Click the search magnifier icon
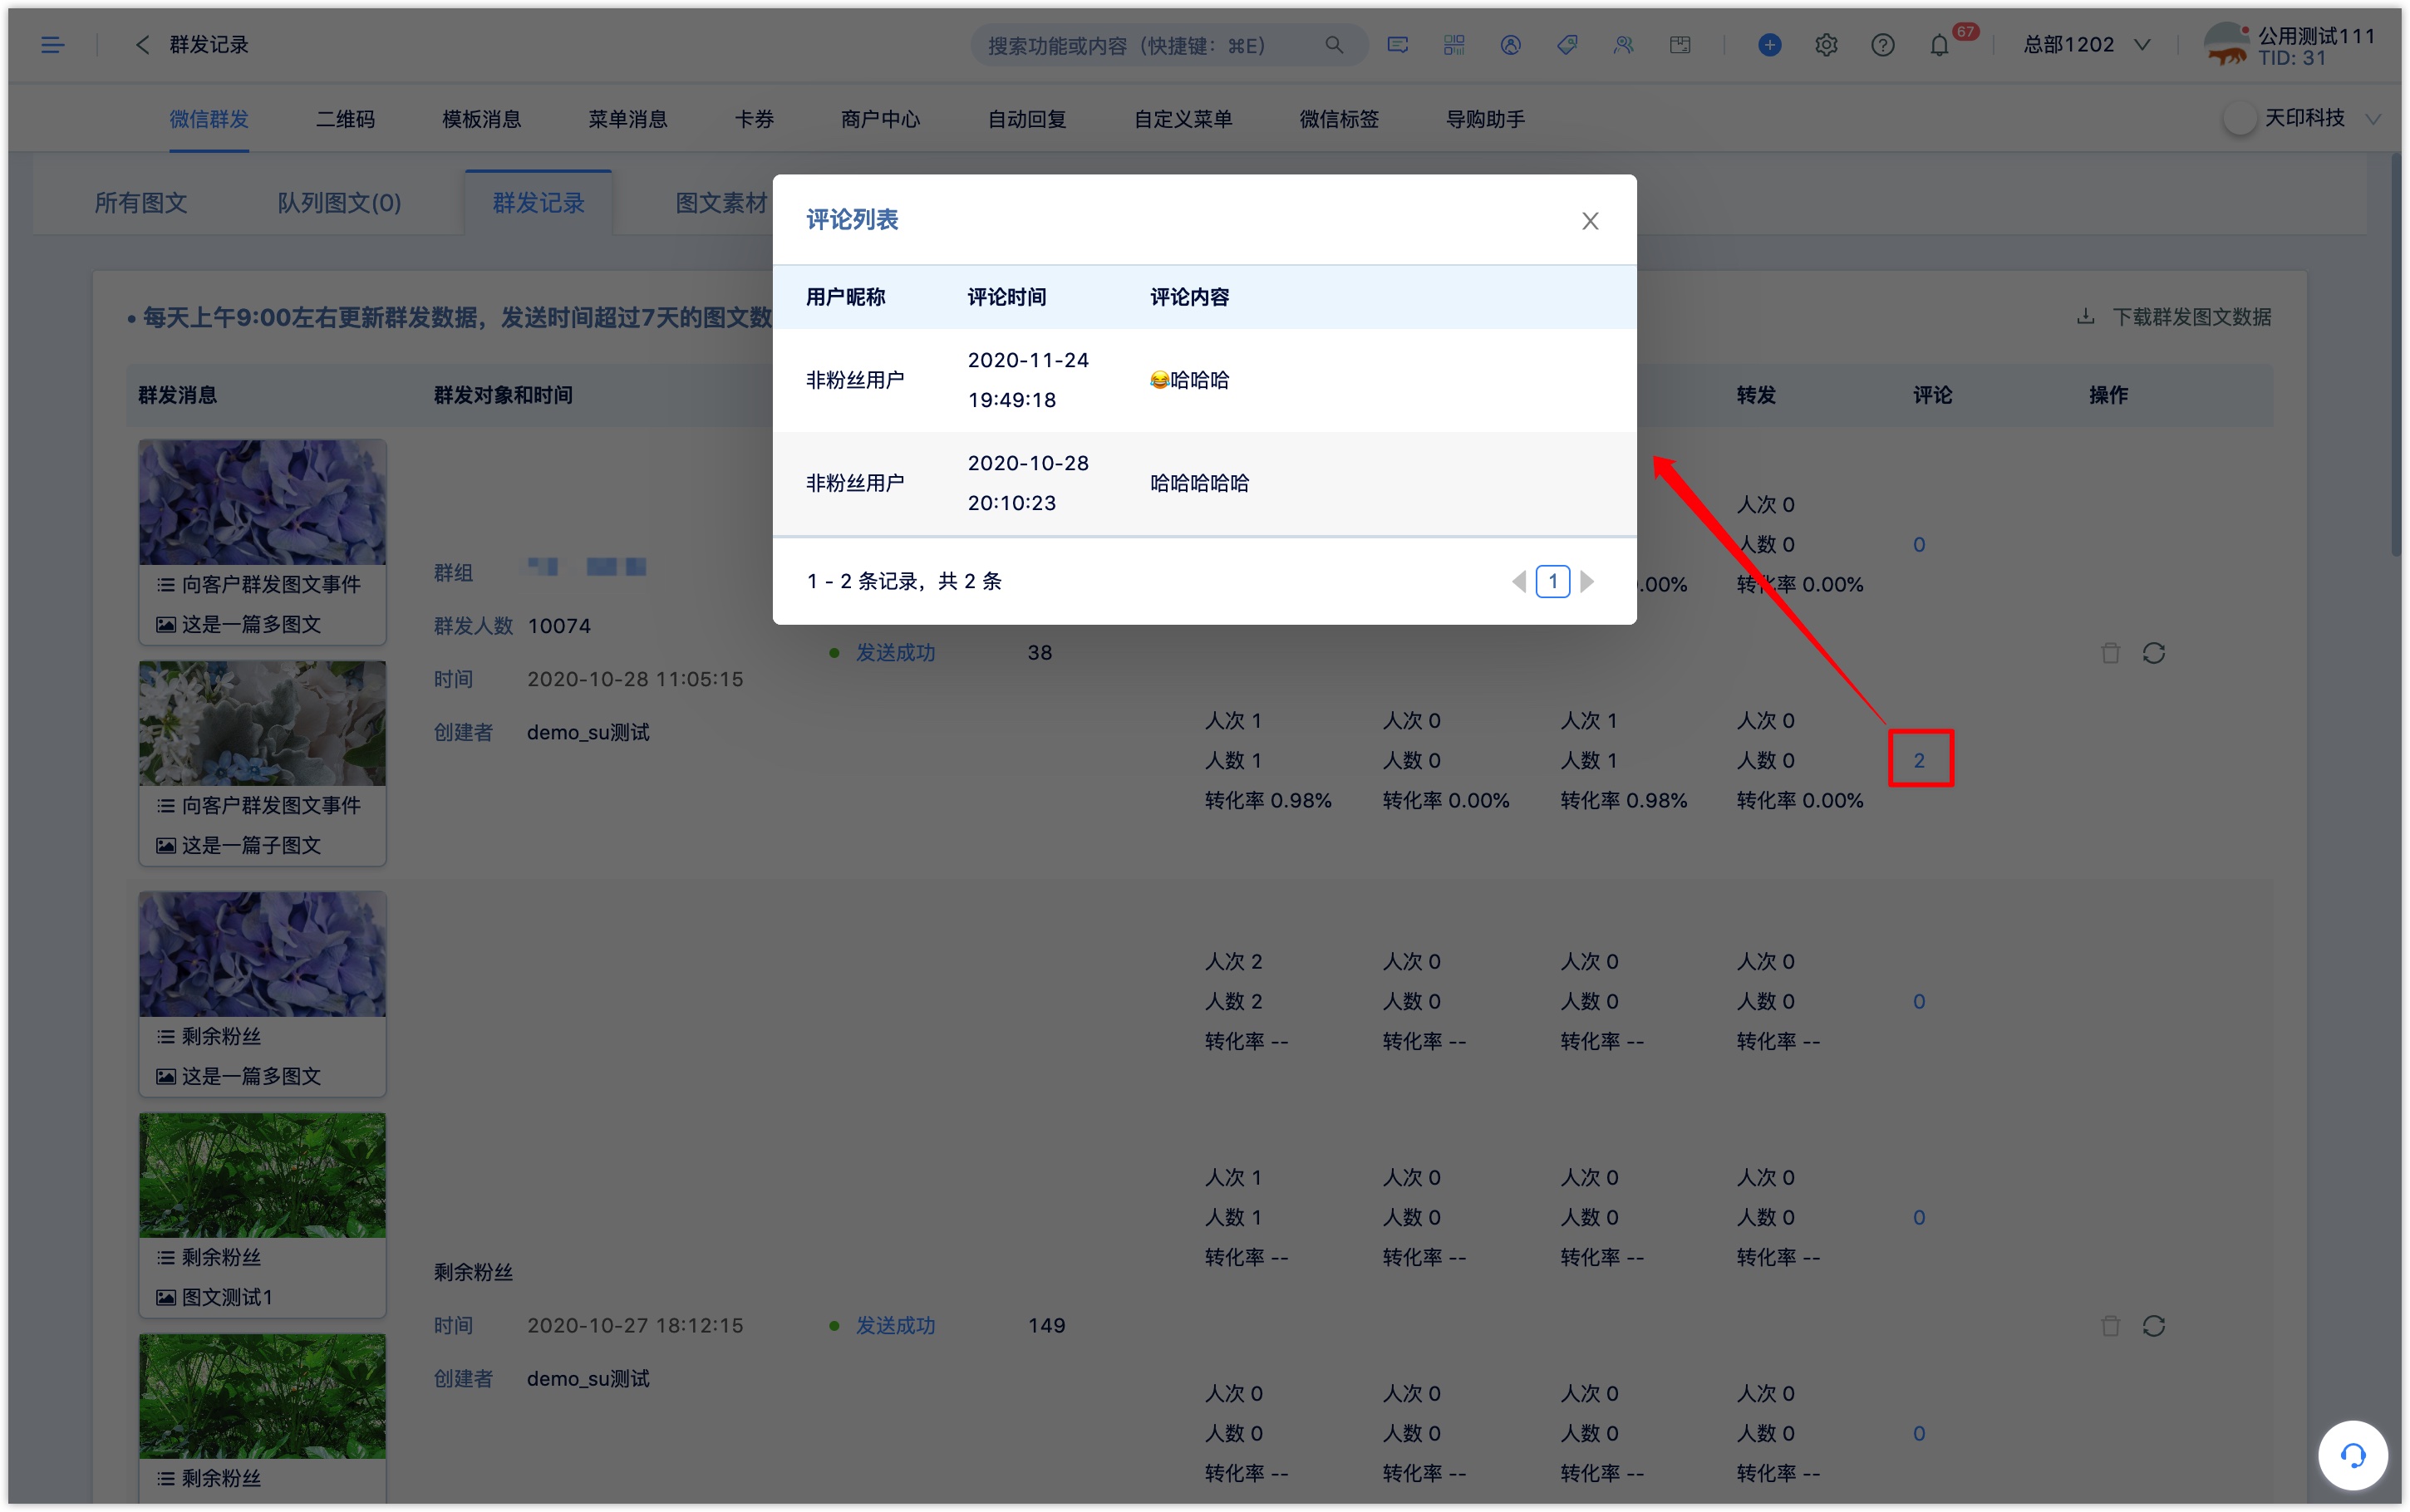2410x1512 pixels. tap(1334, 45)
